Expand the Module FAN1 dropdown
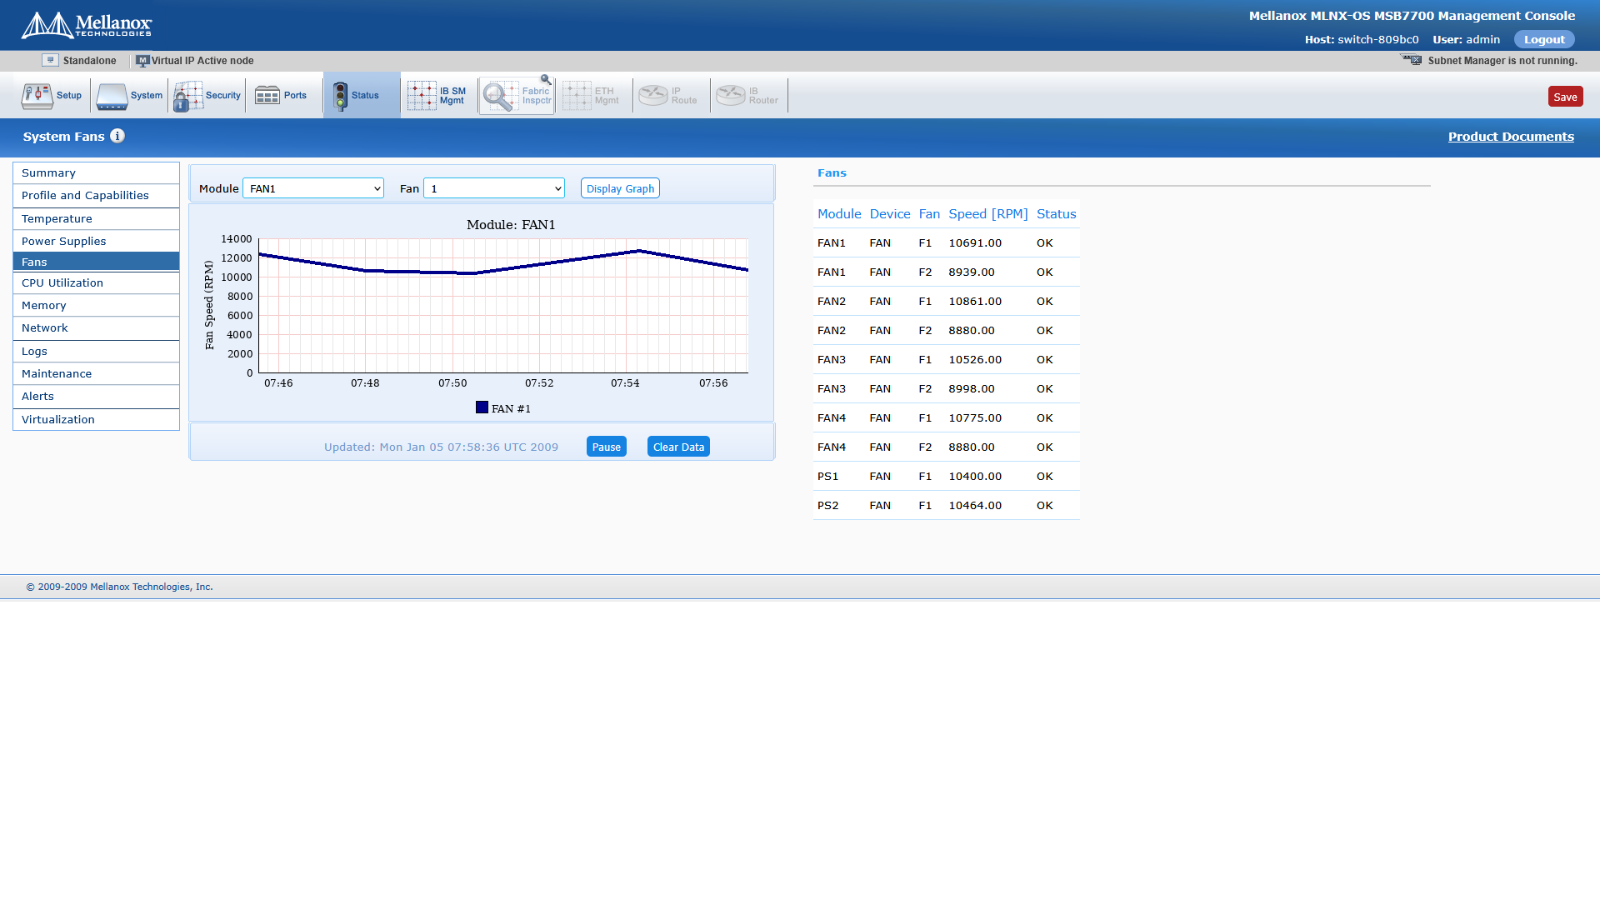This screenshot has height=900, width=1600. 313,188
